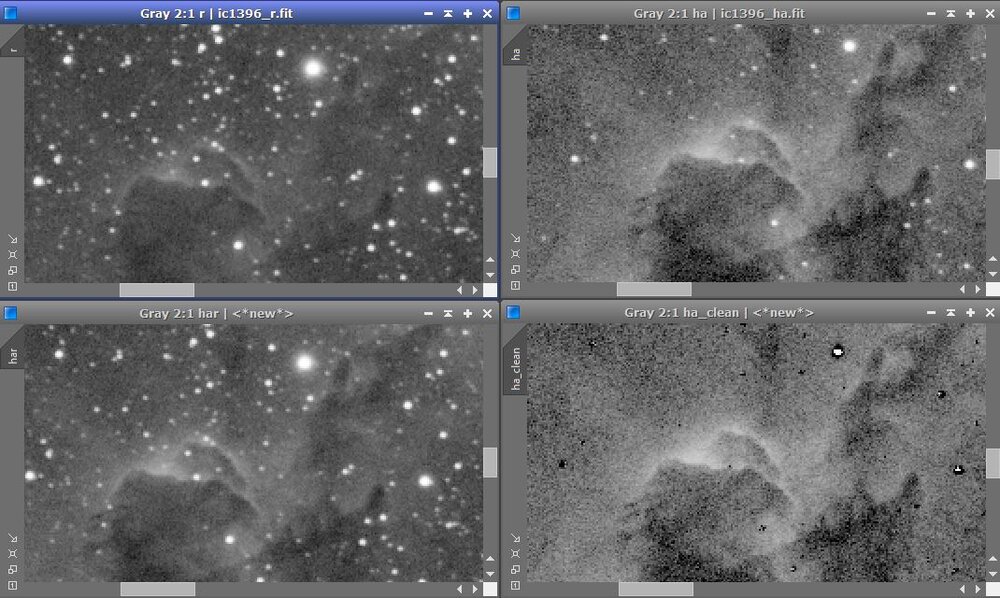The height and width of the screenshot is (598, 1000).
Task: Click scroll-right arrow in har window
Action: [x=474, y=589]
